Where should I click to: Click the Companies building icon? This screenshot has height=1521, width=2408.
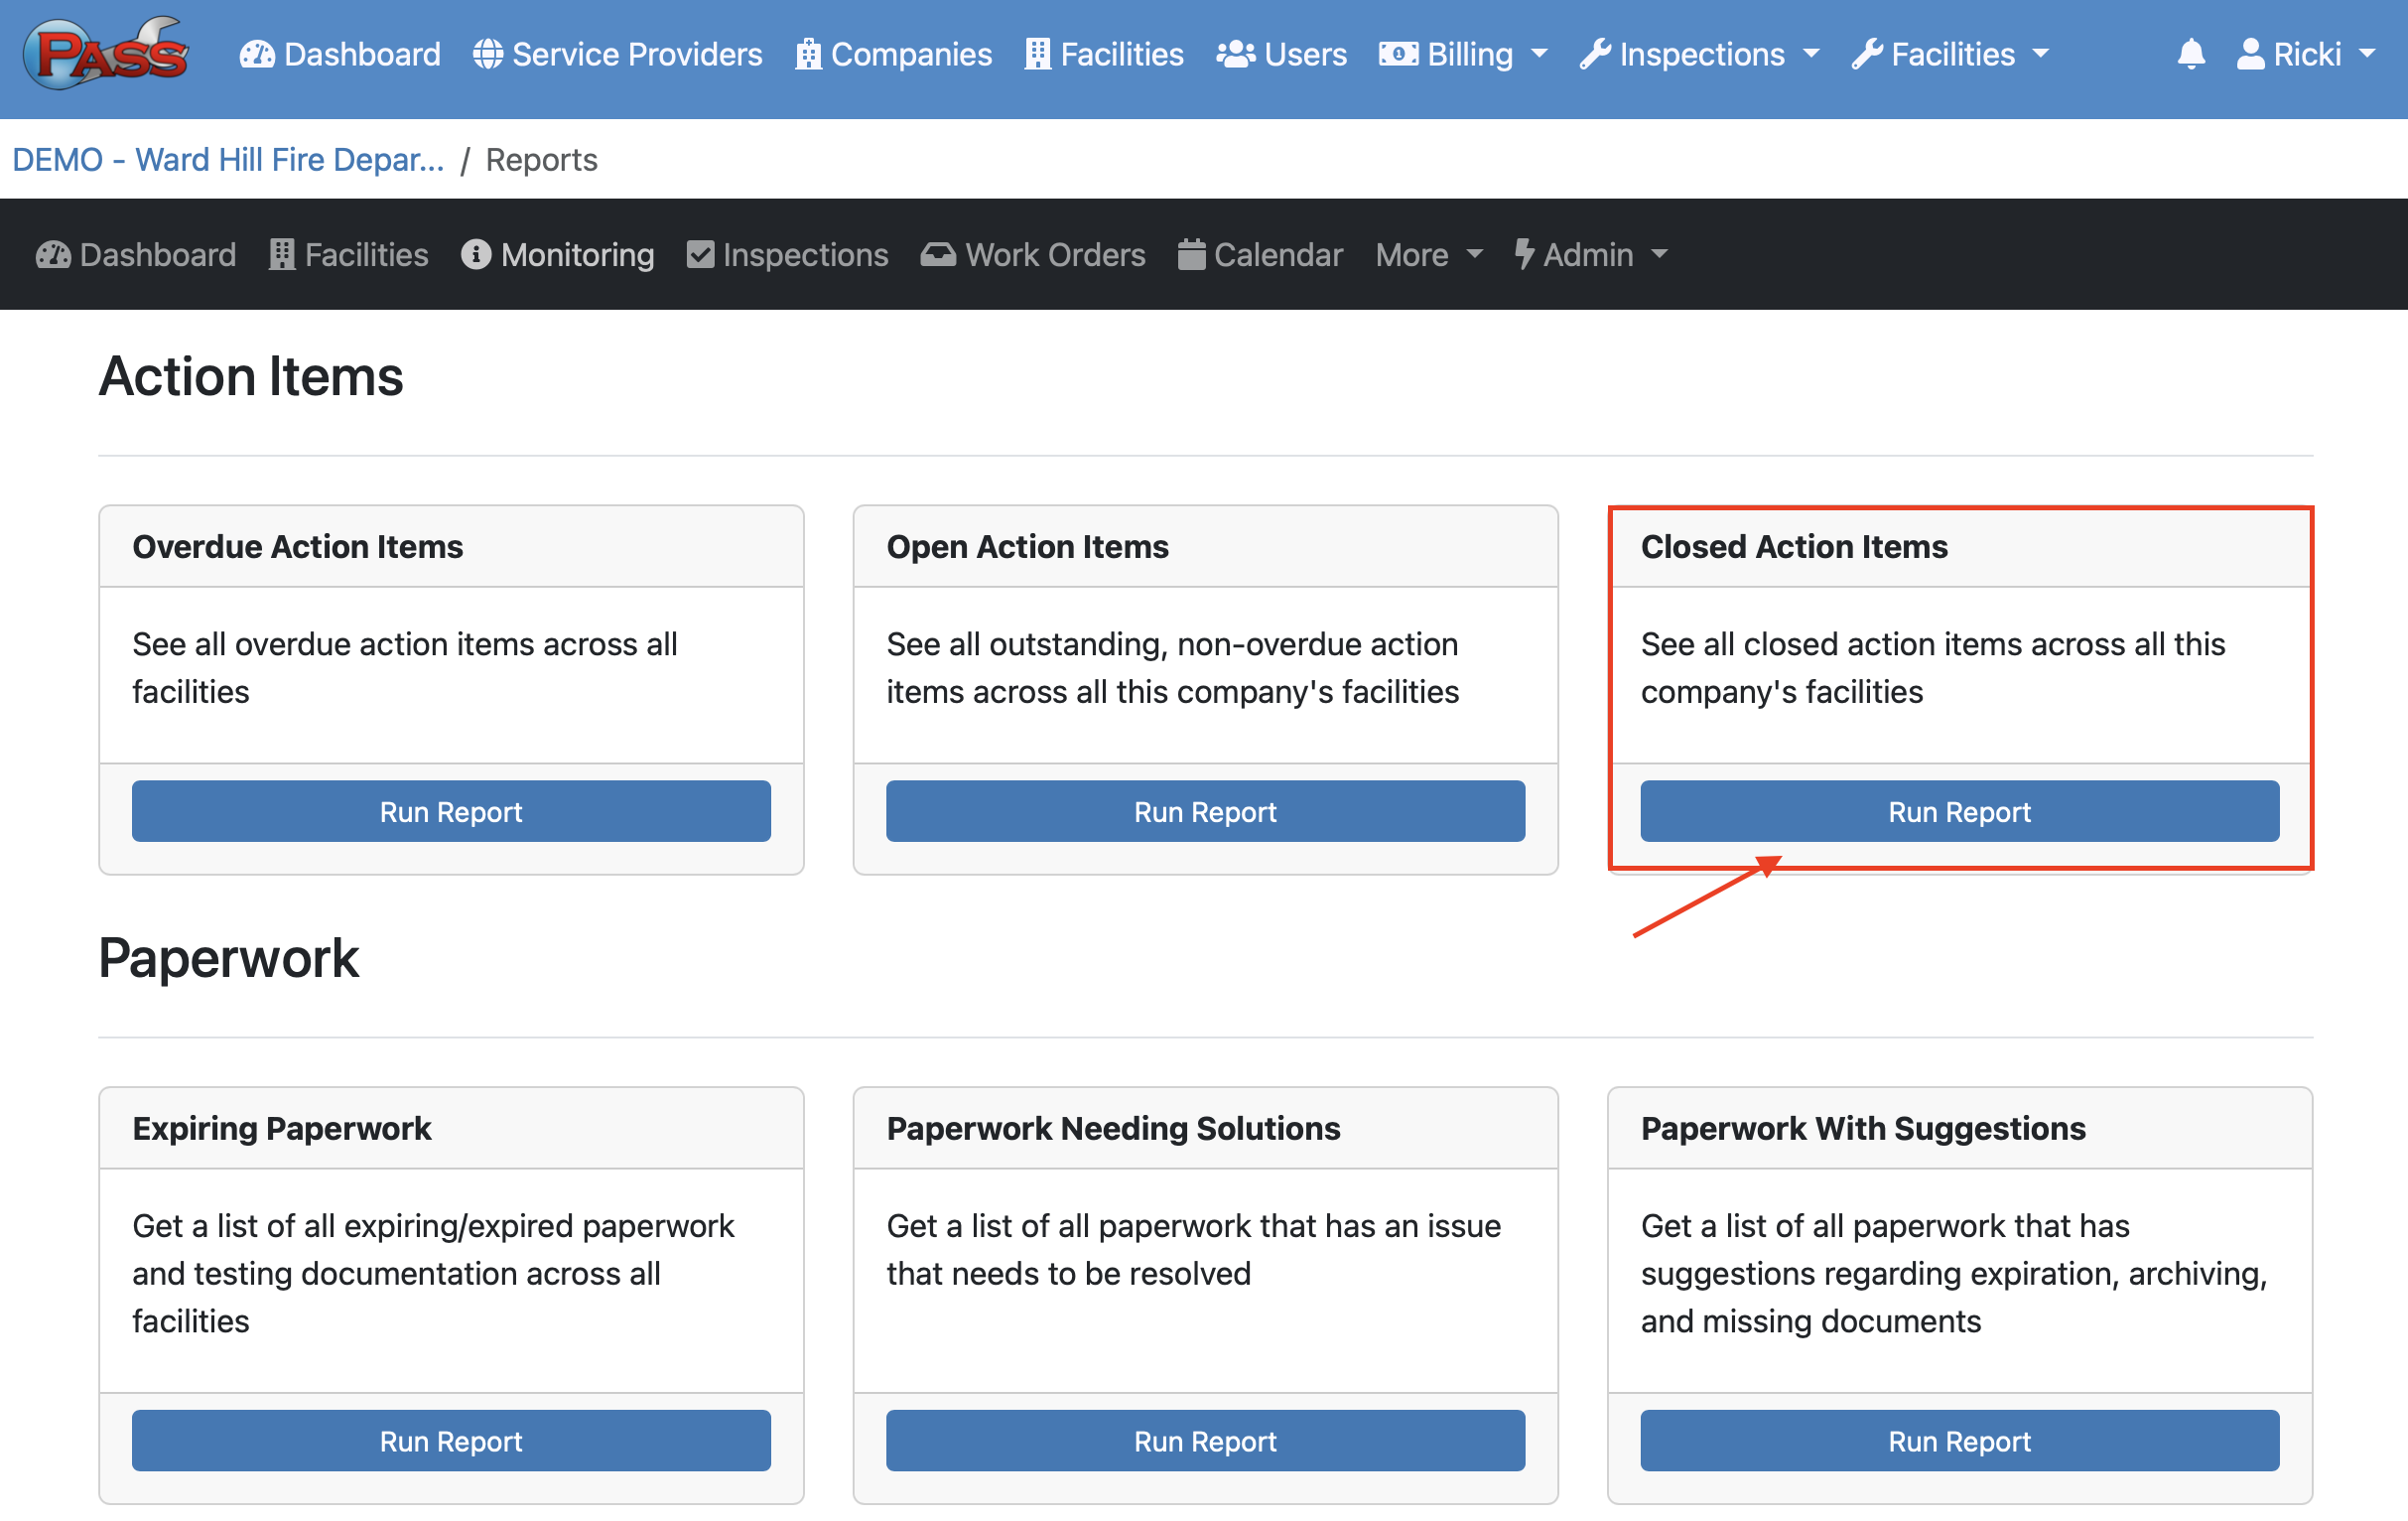coord(808,54)
